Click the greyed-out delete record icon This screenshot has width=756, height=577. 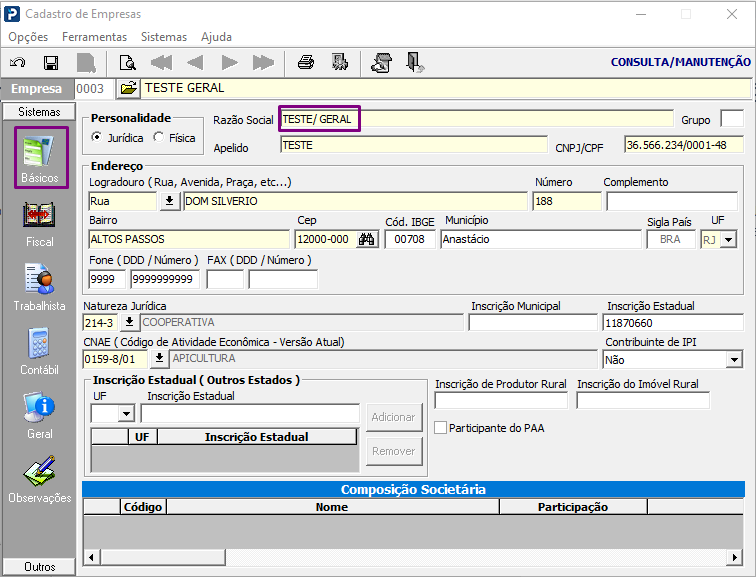pos(86,63)
